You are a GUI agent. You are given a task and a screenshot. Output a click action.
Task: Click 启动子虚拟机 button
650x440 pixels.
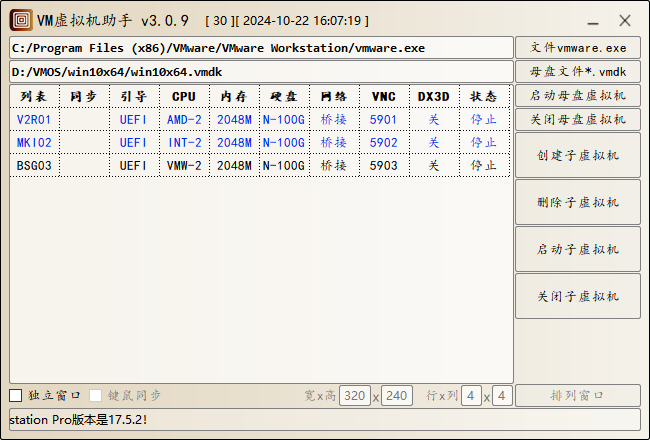tap(578, 249)
